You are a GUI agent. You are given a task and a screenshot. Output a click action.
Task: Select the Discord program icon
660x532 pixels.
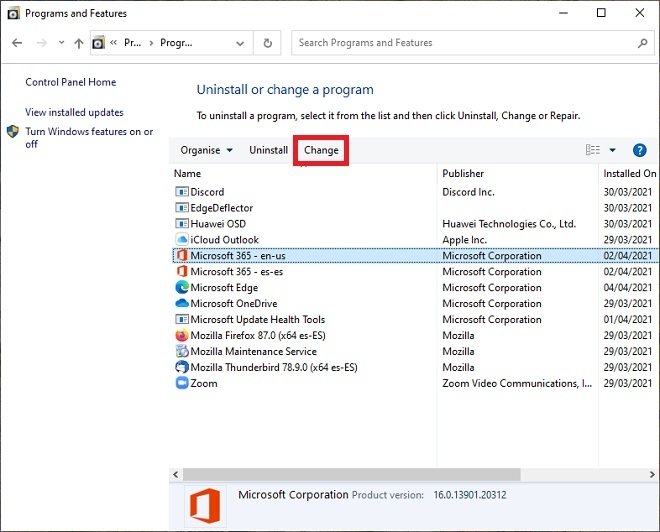181,192
